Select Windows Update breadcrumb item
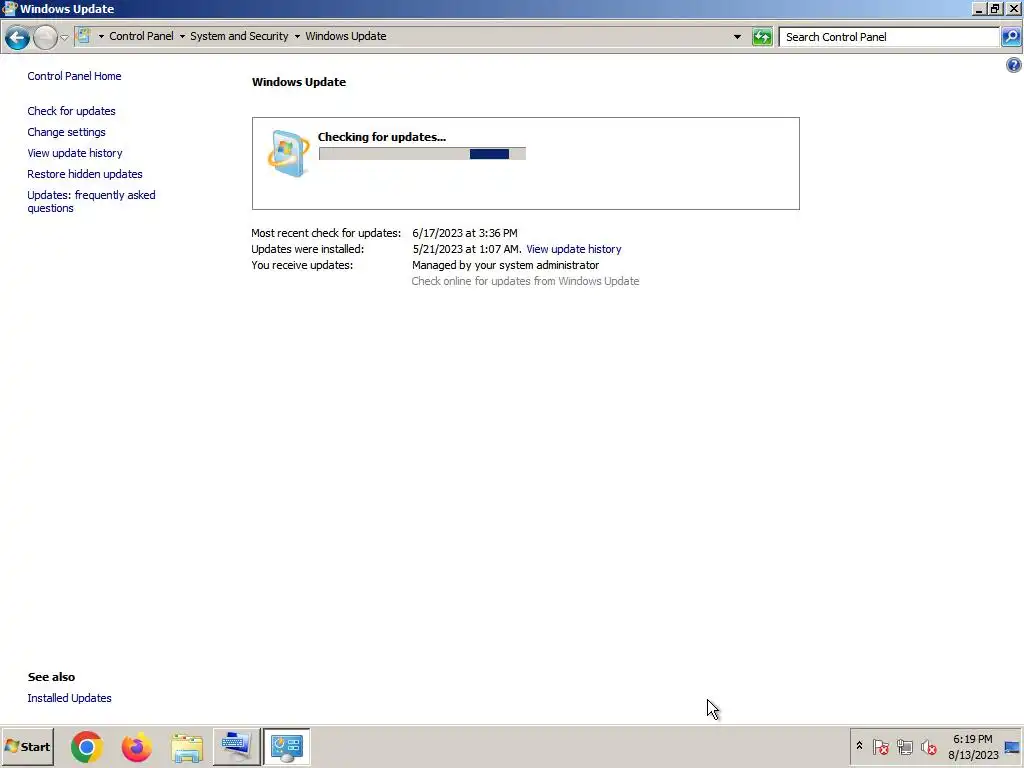 (x=345, y=37)
